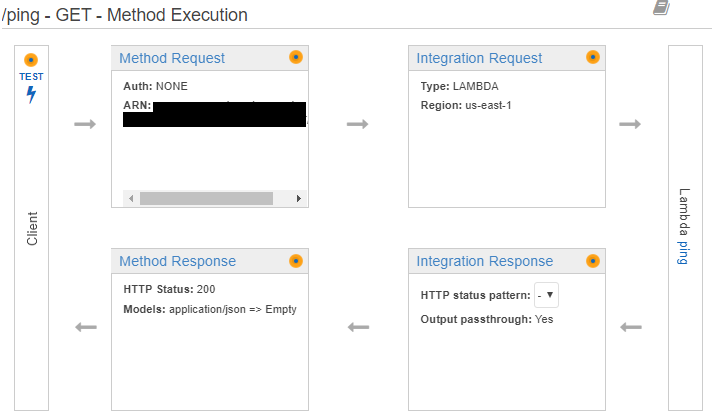Click the Client panel label
The height and width of the screenshot is (419, 712).
[x=32, y=228]
